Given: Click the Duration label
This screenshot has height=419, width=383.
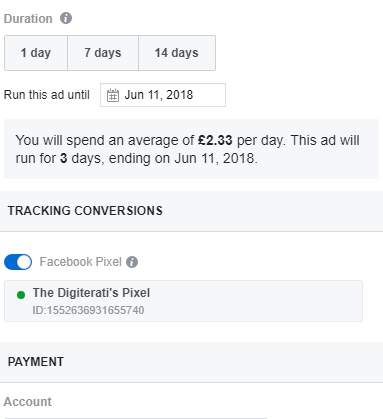Looking at the screenshot, I should (x=28, y=19).
